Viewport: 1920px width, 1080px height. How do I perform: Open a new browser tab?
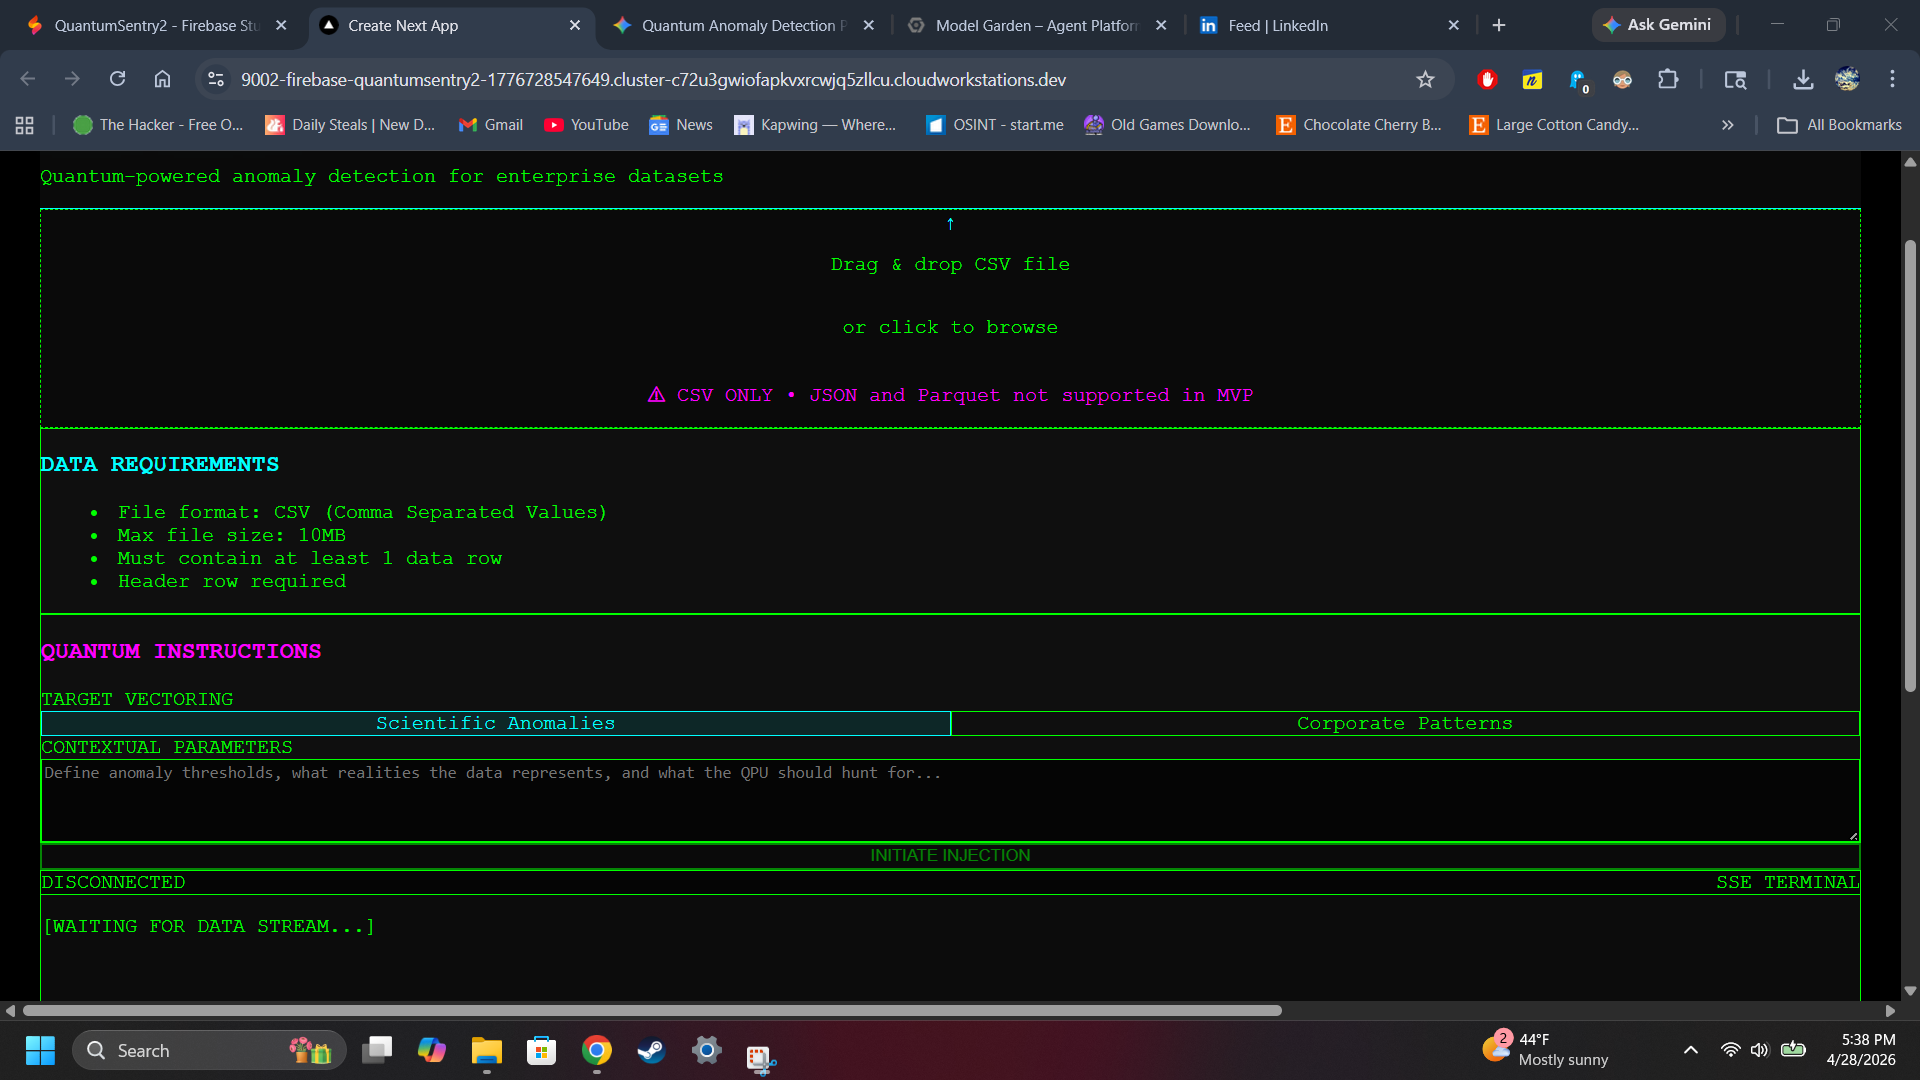[1498, 25]
